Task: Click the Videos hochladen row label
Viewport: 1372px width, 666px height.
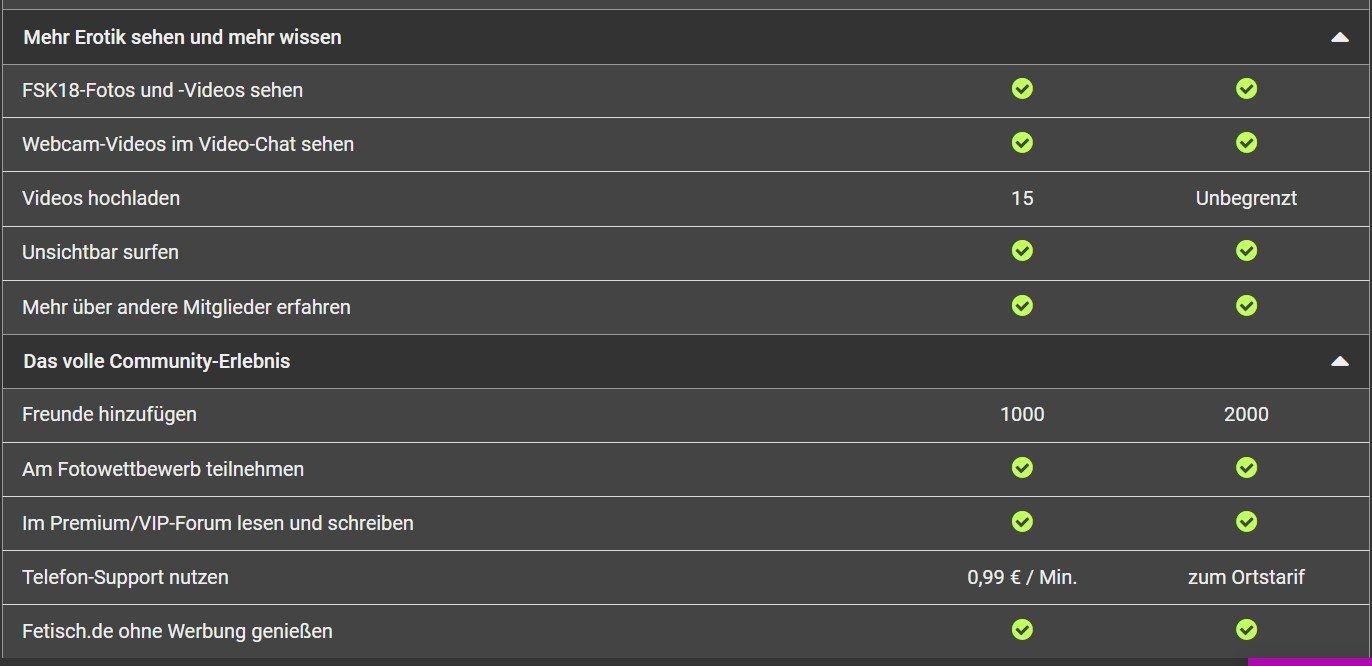Action: click(x=101, y=198)
